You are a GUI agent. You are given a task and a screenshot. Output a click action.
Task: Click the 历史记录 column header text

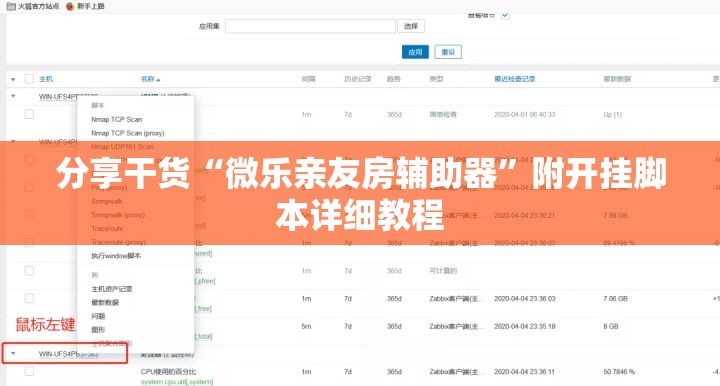(358, 79)
